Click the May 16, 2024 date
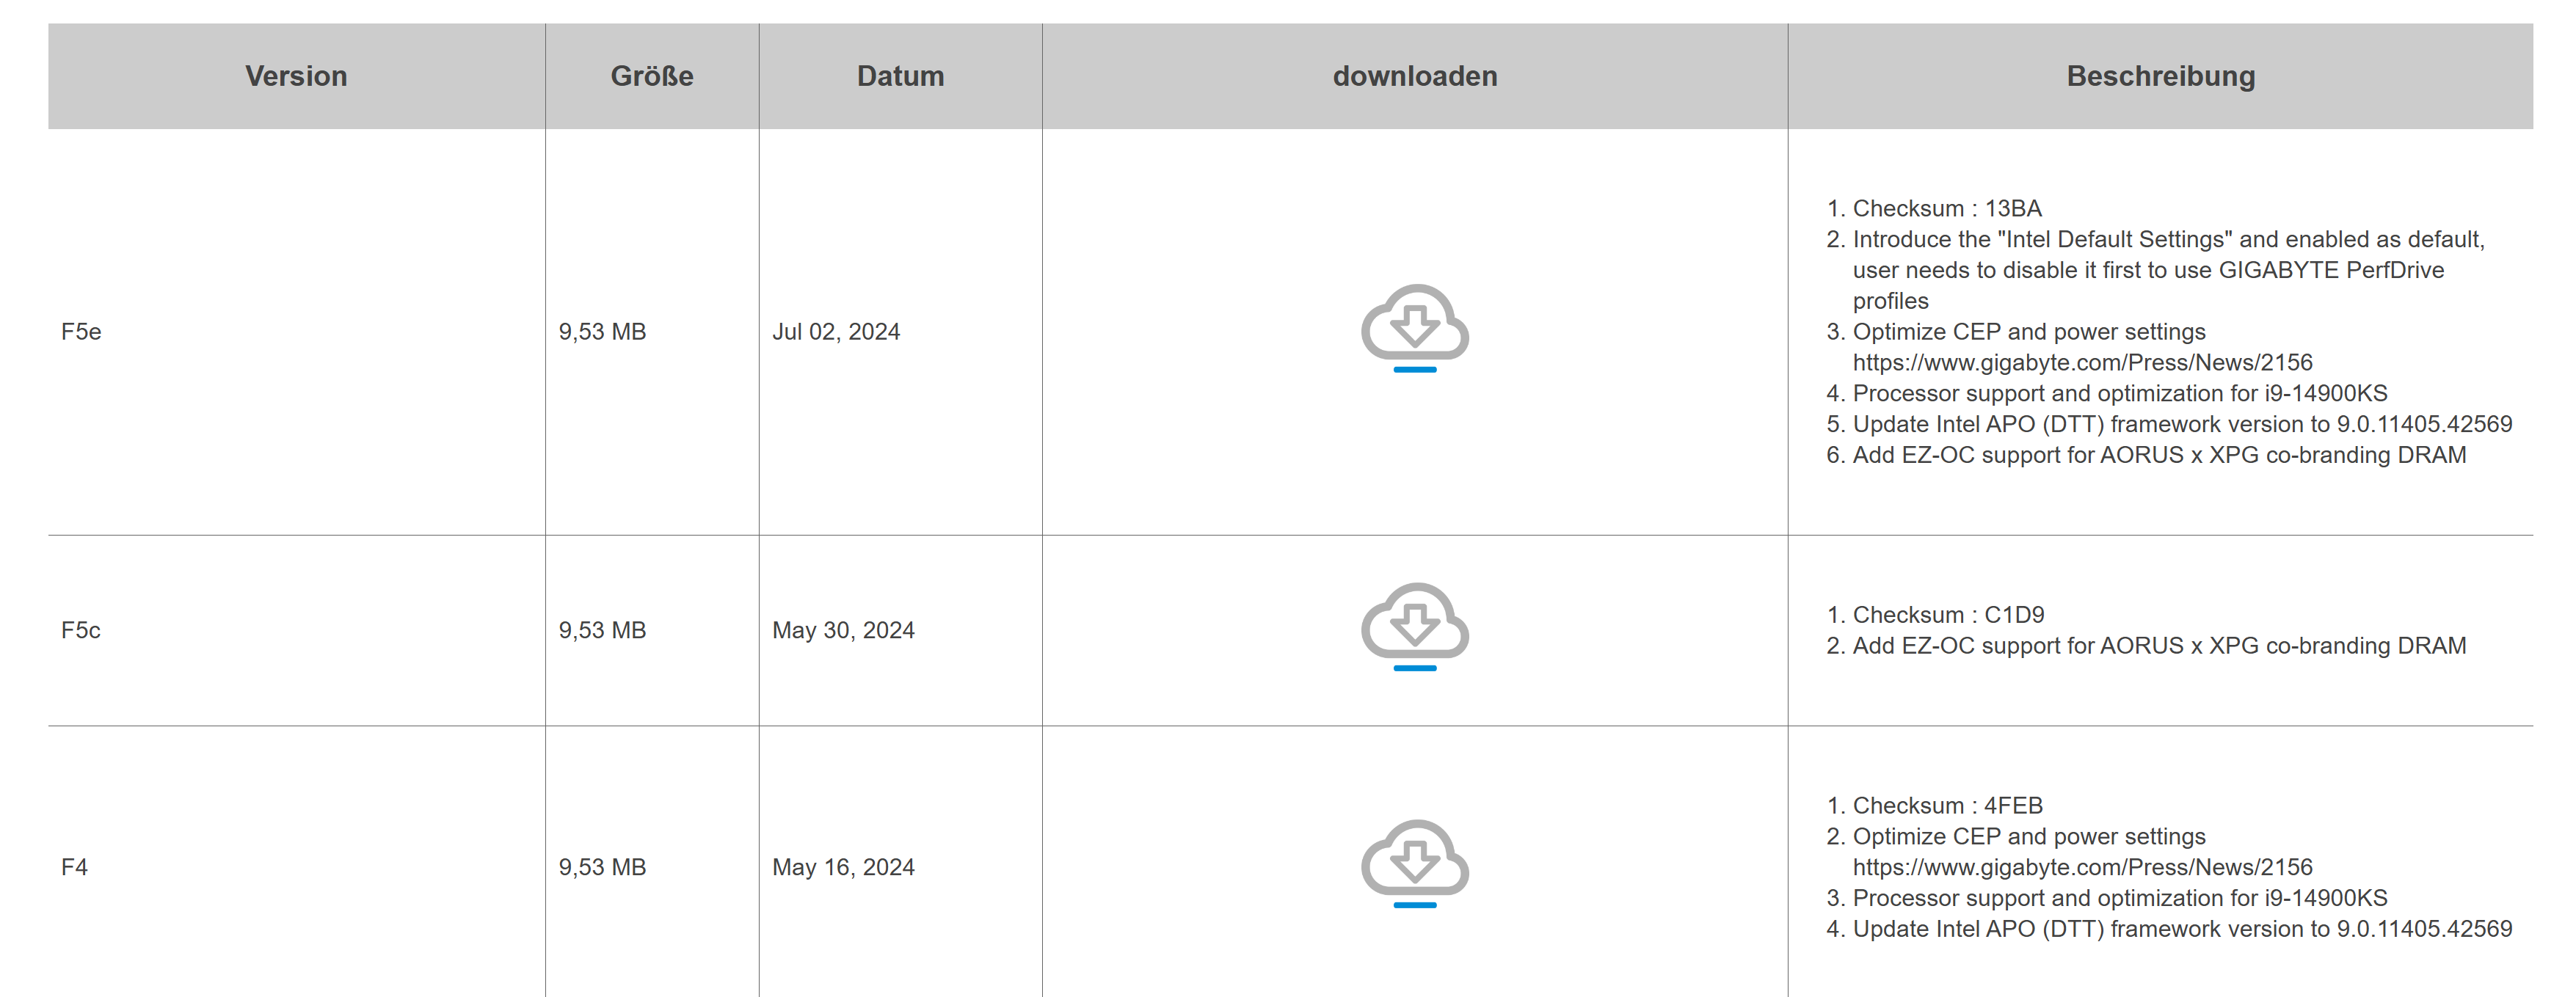This screenshot has width=2576, height=997. (843, 867)
